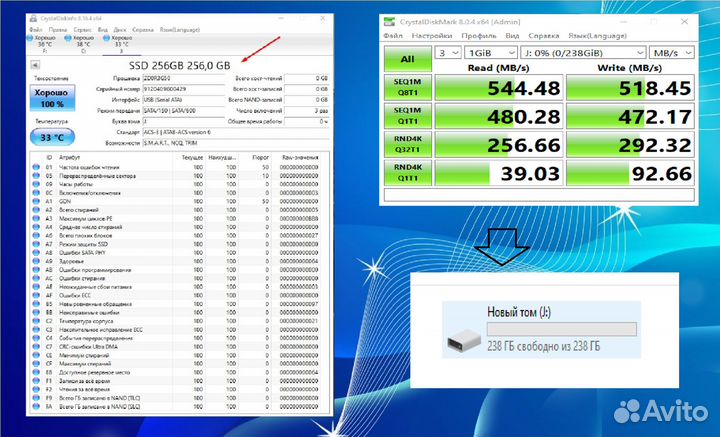Click the blue status circle for attribute AF
This screenshot has height=437, width=720.
(36, 295)
